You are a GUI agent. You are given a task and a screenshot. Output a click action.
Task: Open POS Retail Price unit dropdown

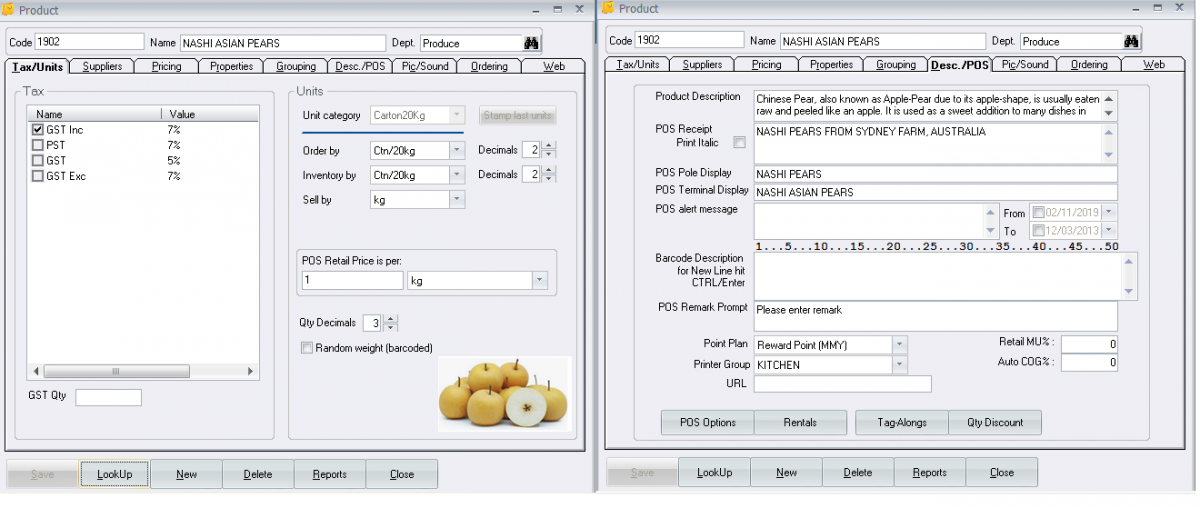click(x=540, y=281)
